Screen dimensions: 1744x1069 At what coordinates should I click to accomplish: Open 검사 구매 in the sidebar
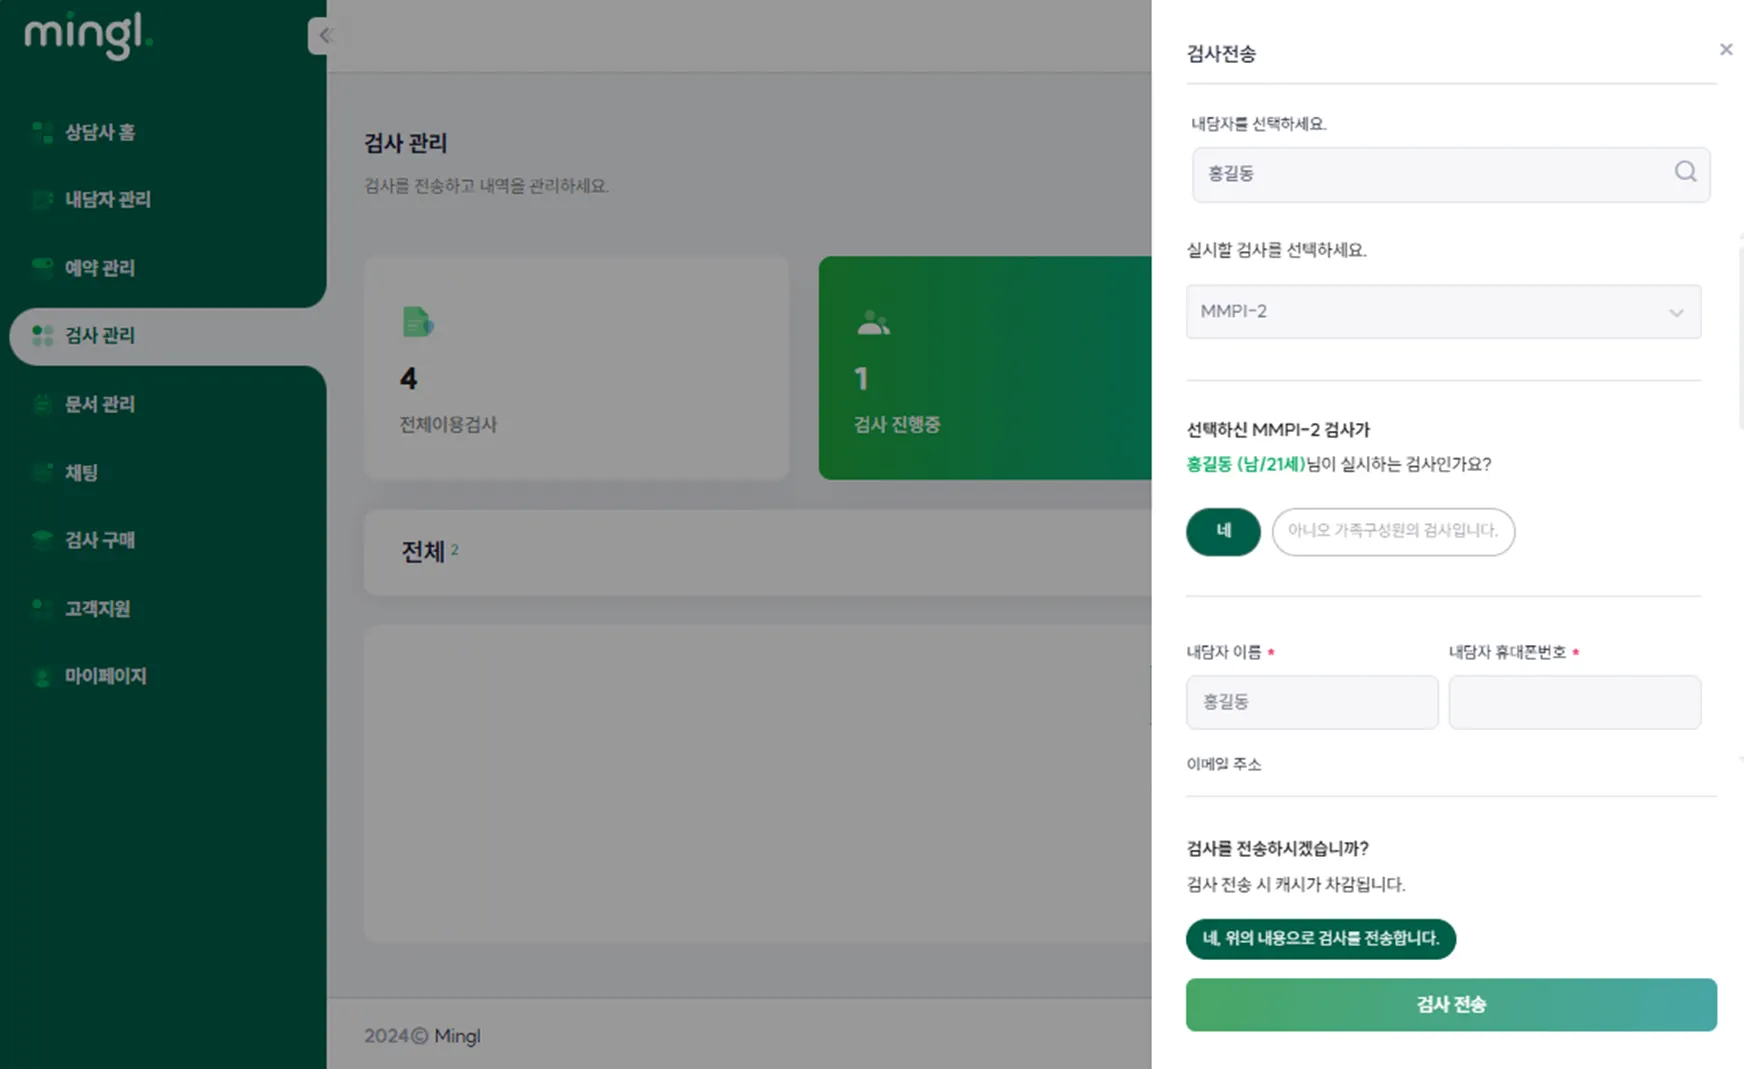(99, 540)
